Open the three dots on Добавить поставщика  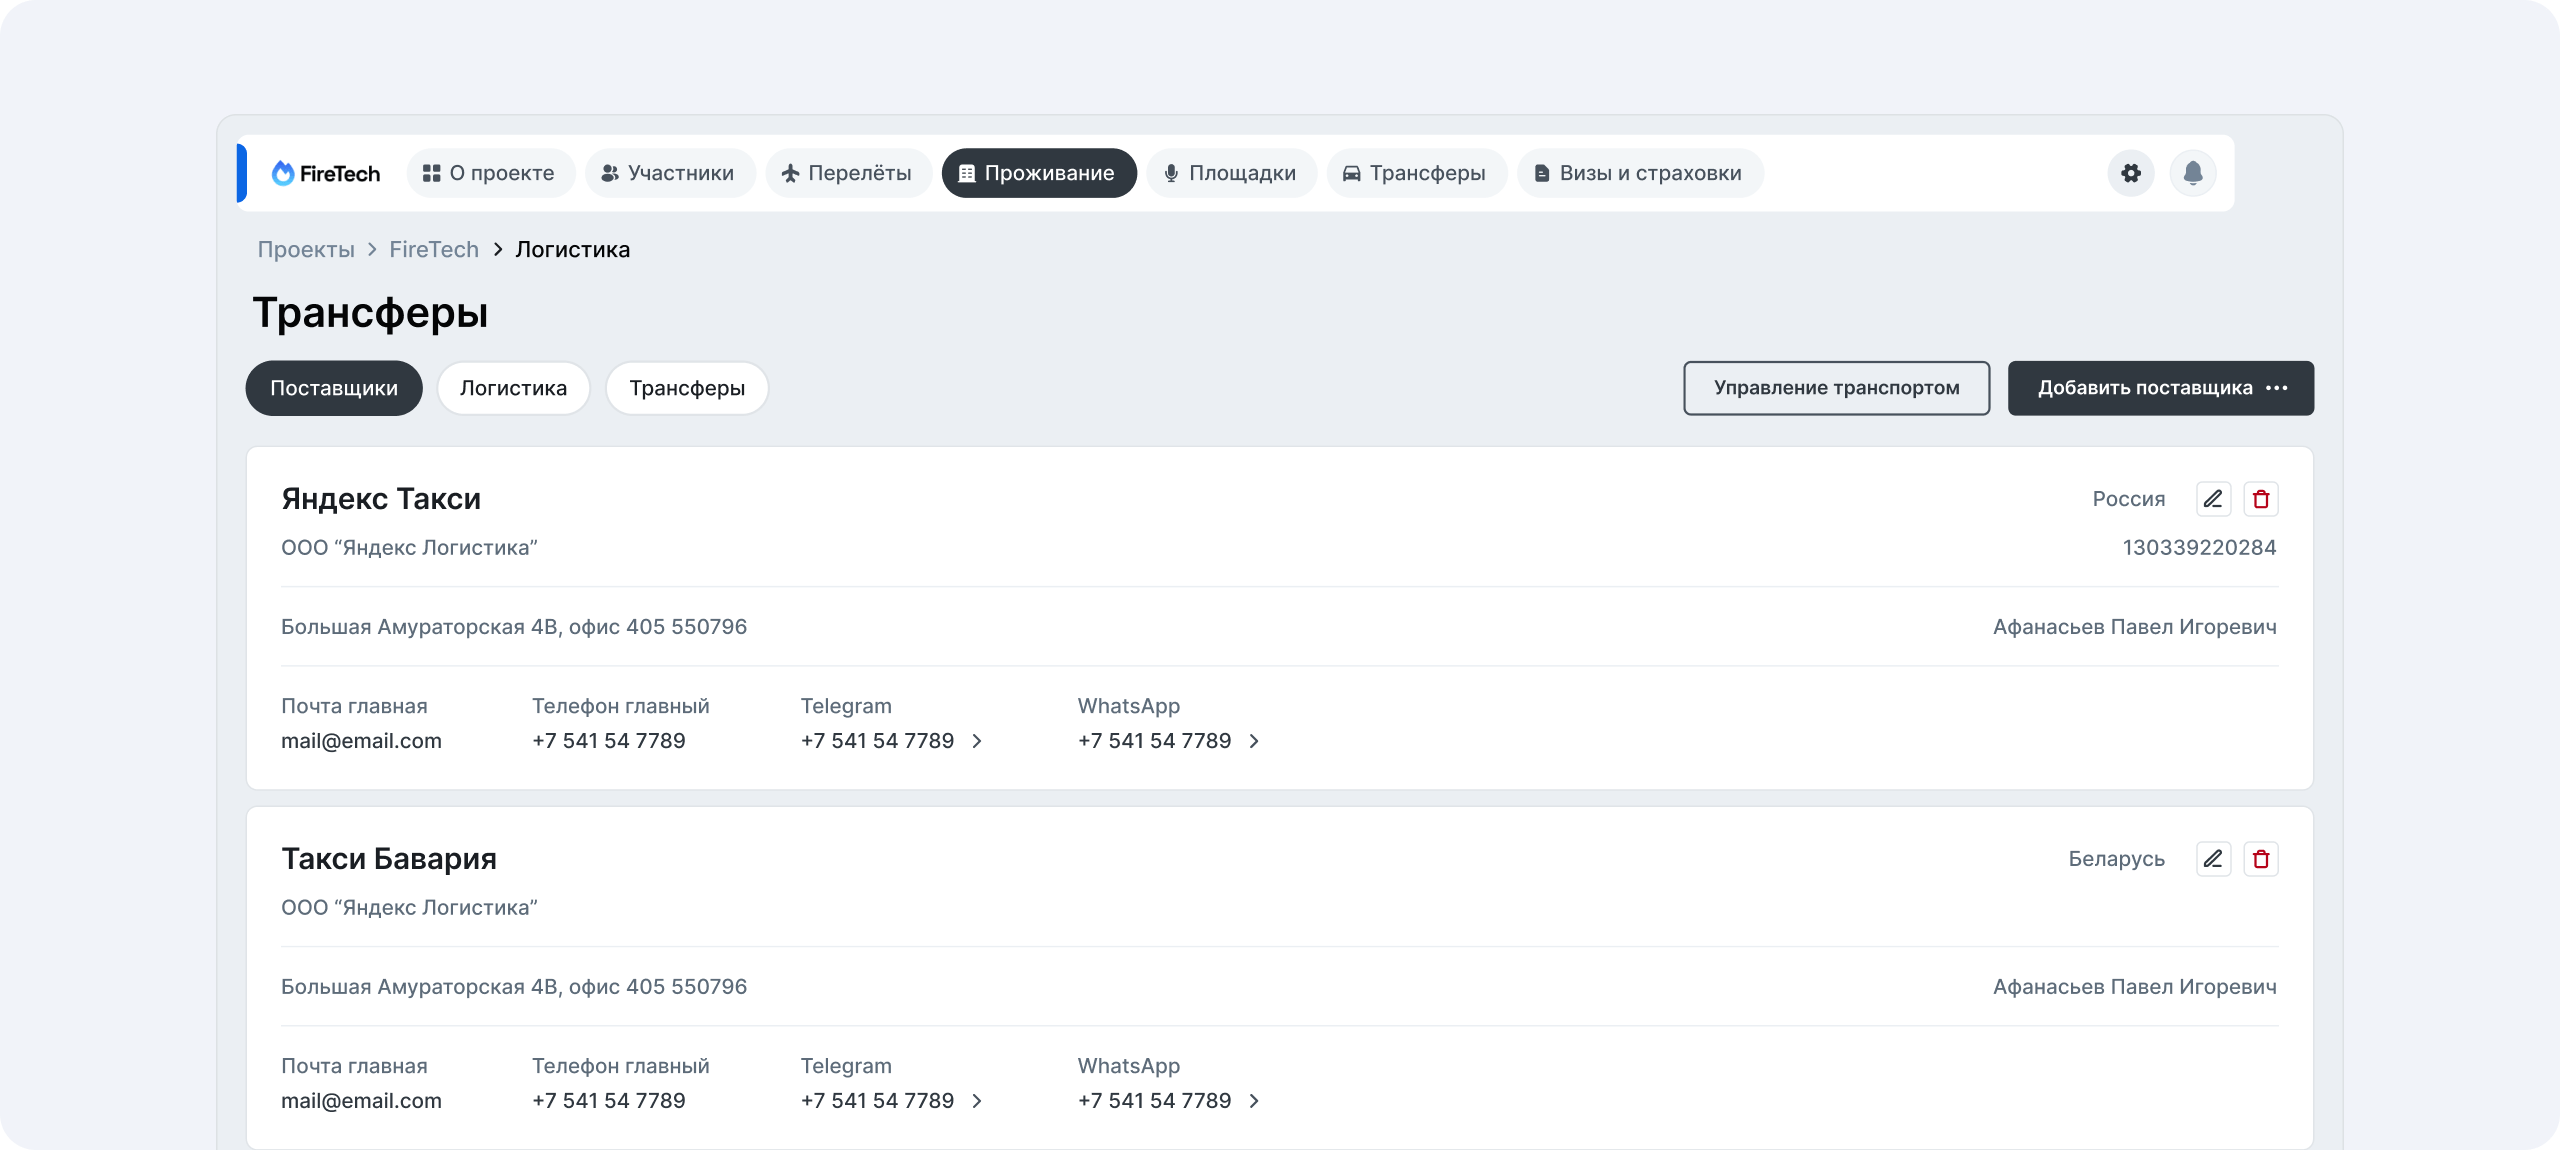(x=2277, y=388)
